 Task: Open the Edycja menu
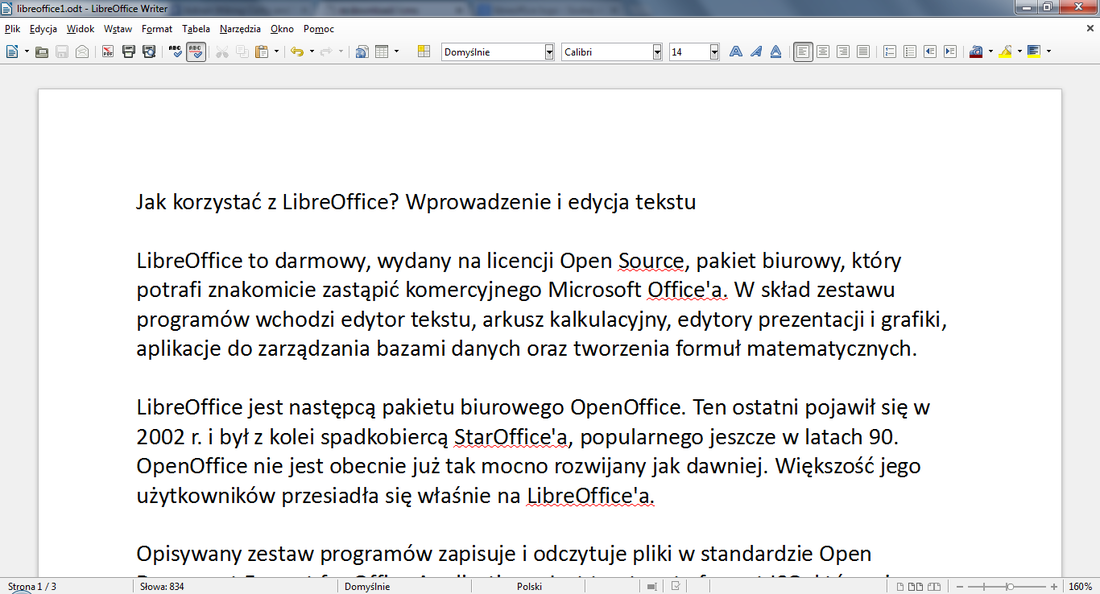(x=43, y=29)
